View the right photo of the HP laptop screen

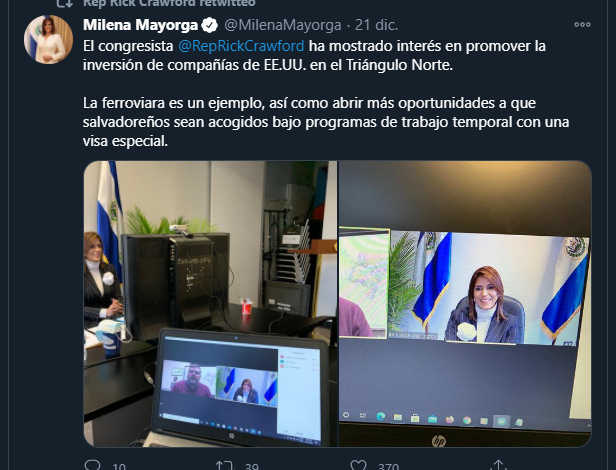point(465,304)
